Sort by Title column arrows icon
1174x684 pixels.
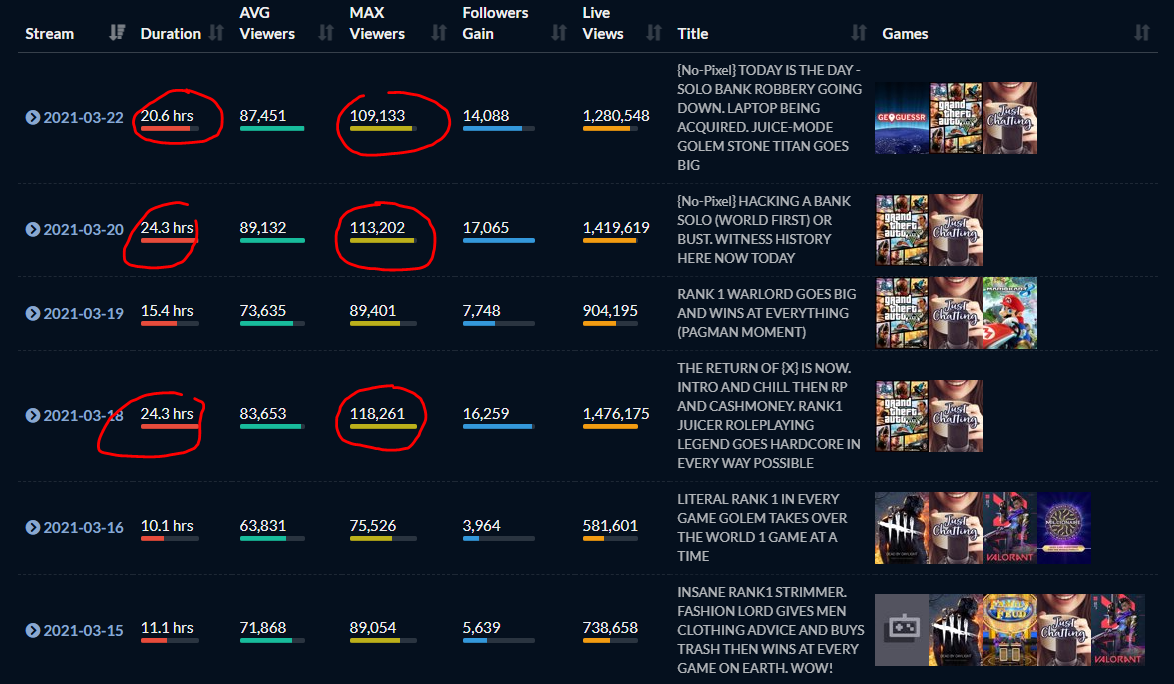(858, 33)
